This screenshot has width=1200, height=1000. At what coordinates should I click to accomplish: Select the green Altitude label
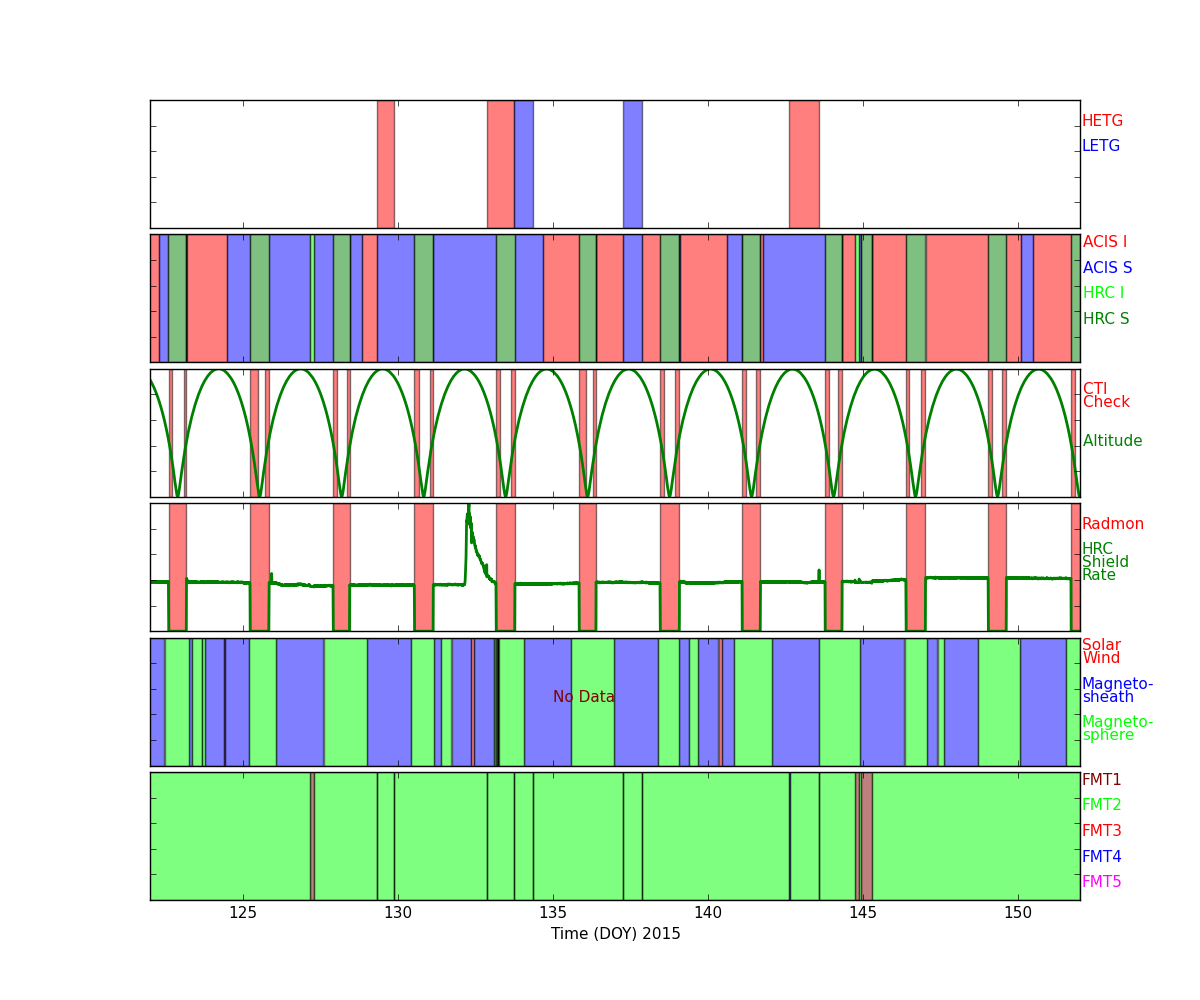point(1112,441)
